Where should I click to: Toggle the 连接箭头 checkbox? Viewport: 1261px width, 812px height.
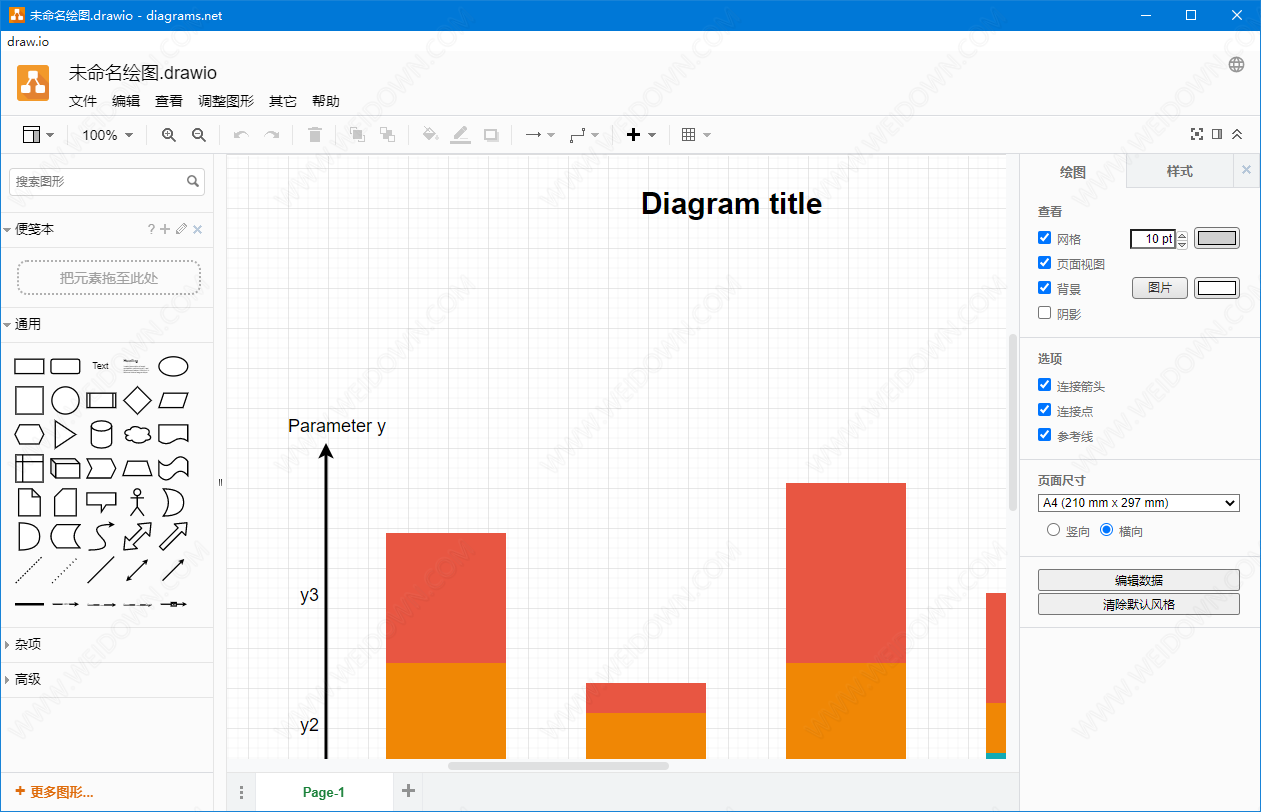point(1045,385)
